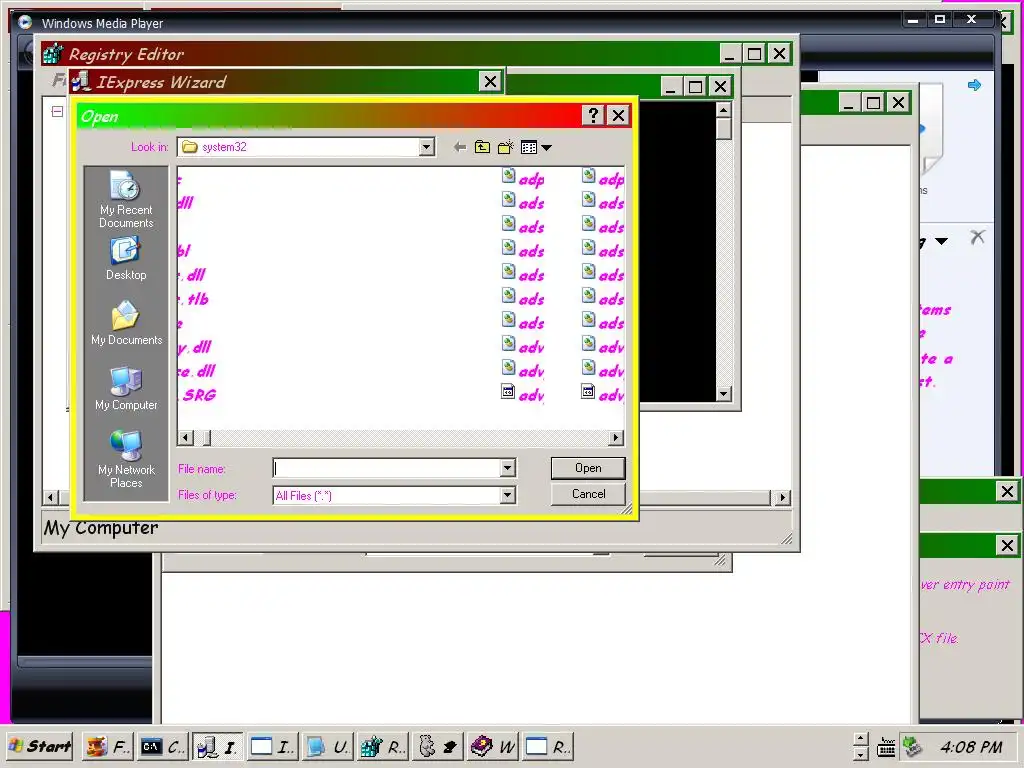The image size is (1024, 768).
Task: Click the blue forward arrow icon at right
Action: pyautogui.click(x=974, y=85)
